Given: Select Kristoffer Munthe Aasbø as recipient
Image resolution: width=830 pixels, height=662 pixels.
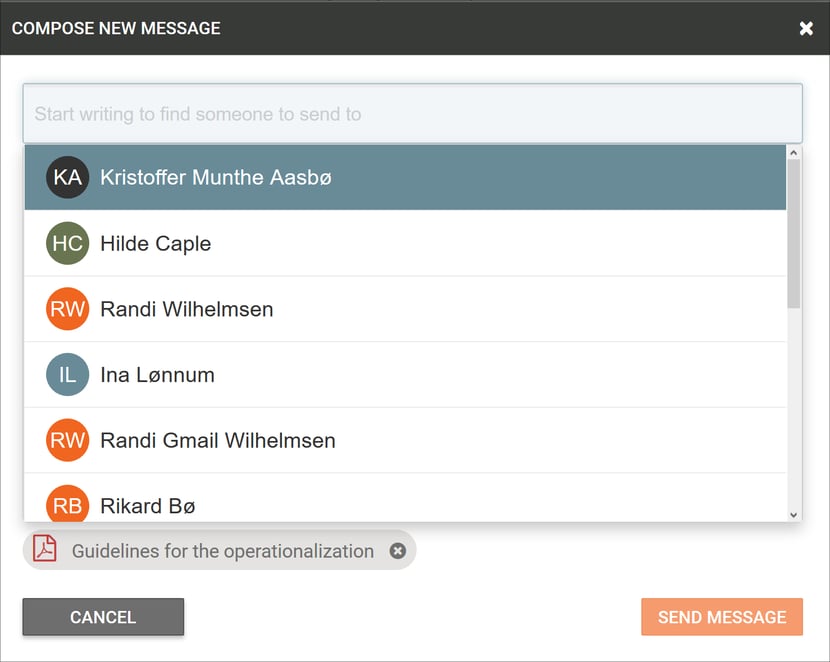Looking at the screenshot, I should click(x=405, y=177).
